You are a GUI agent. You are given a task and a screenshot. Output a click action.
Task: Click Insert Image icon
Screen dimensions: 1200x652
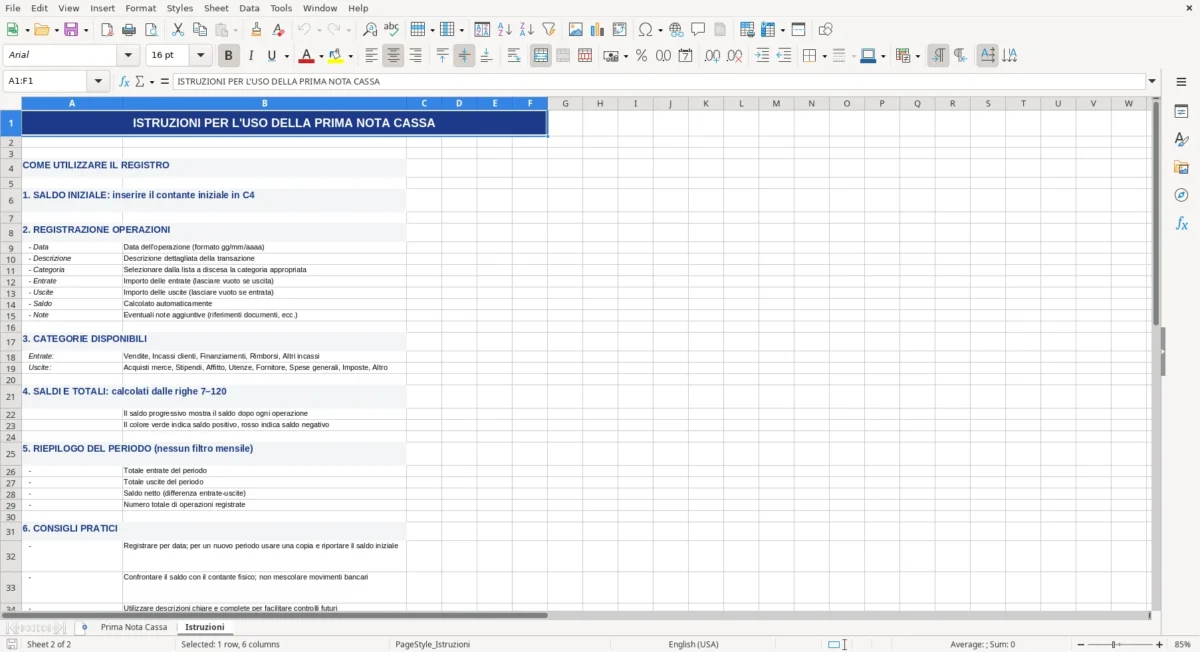(x=576, y=30)
